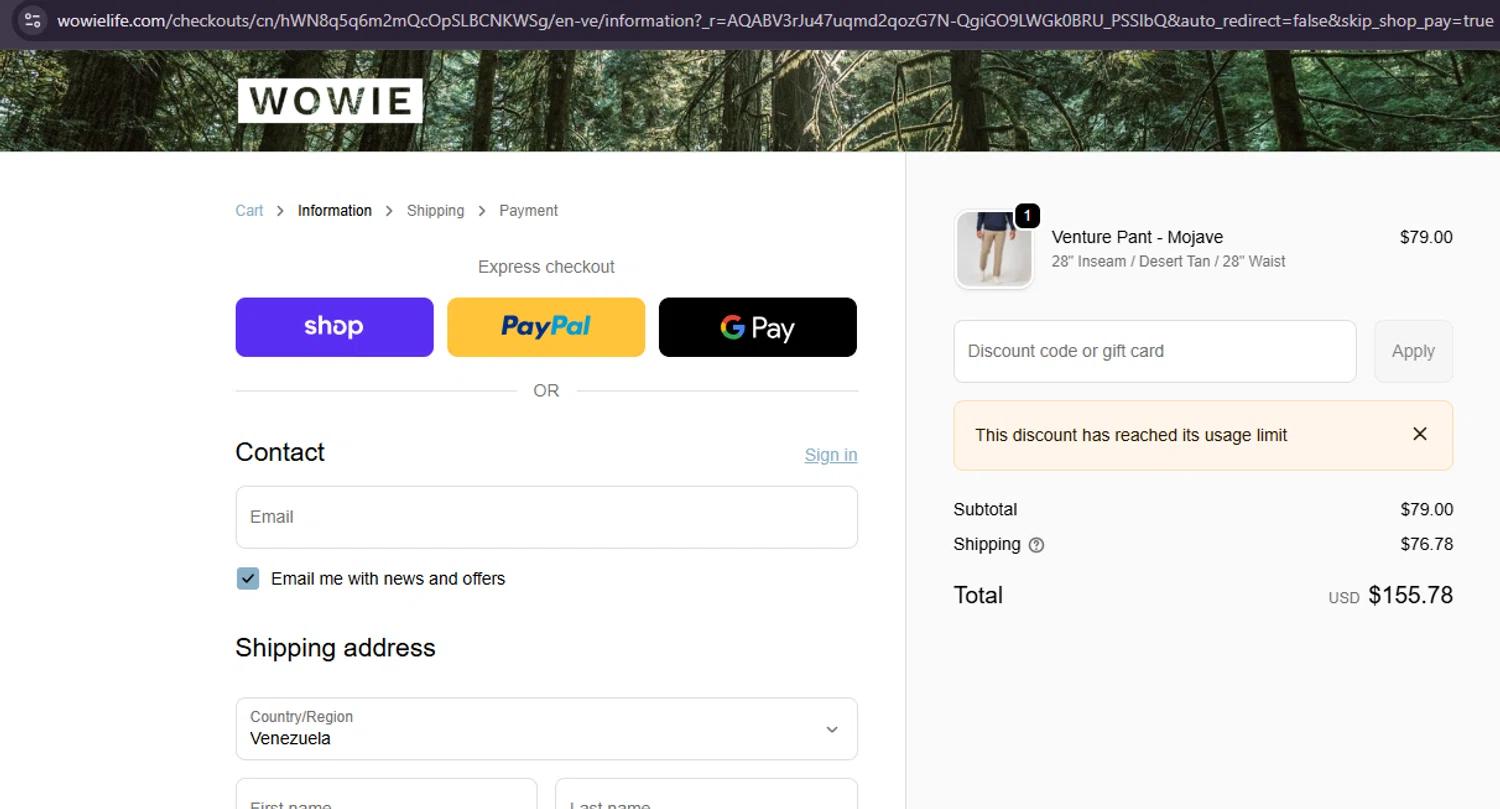
Task: Click the site info icon in address bar
Action: [x=32, y=20]
